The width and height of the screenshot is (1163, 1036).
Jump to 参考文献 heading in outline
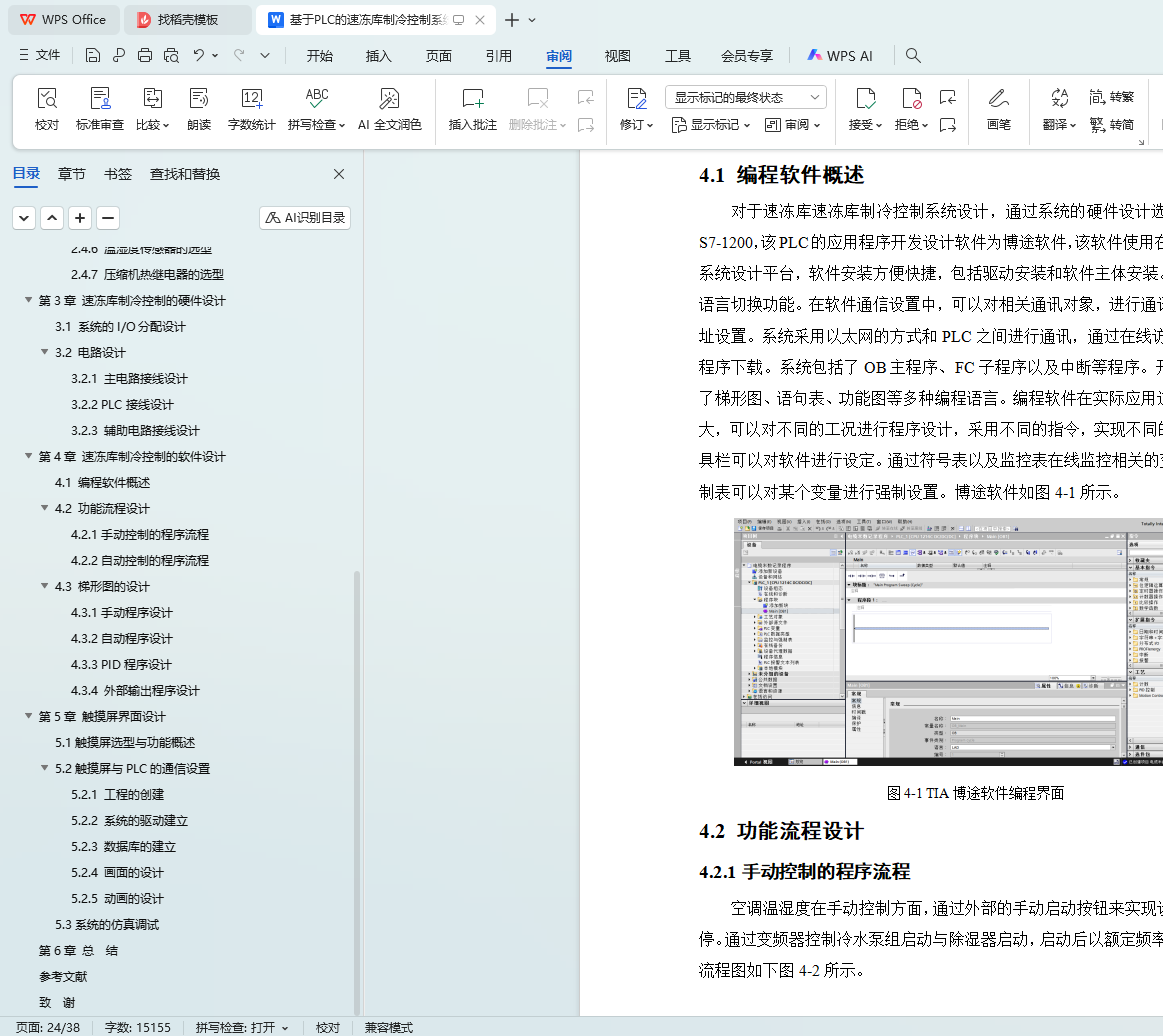(x=63, y=976)
